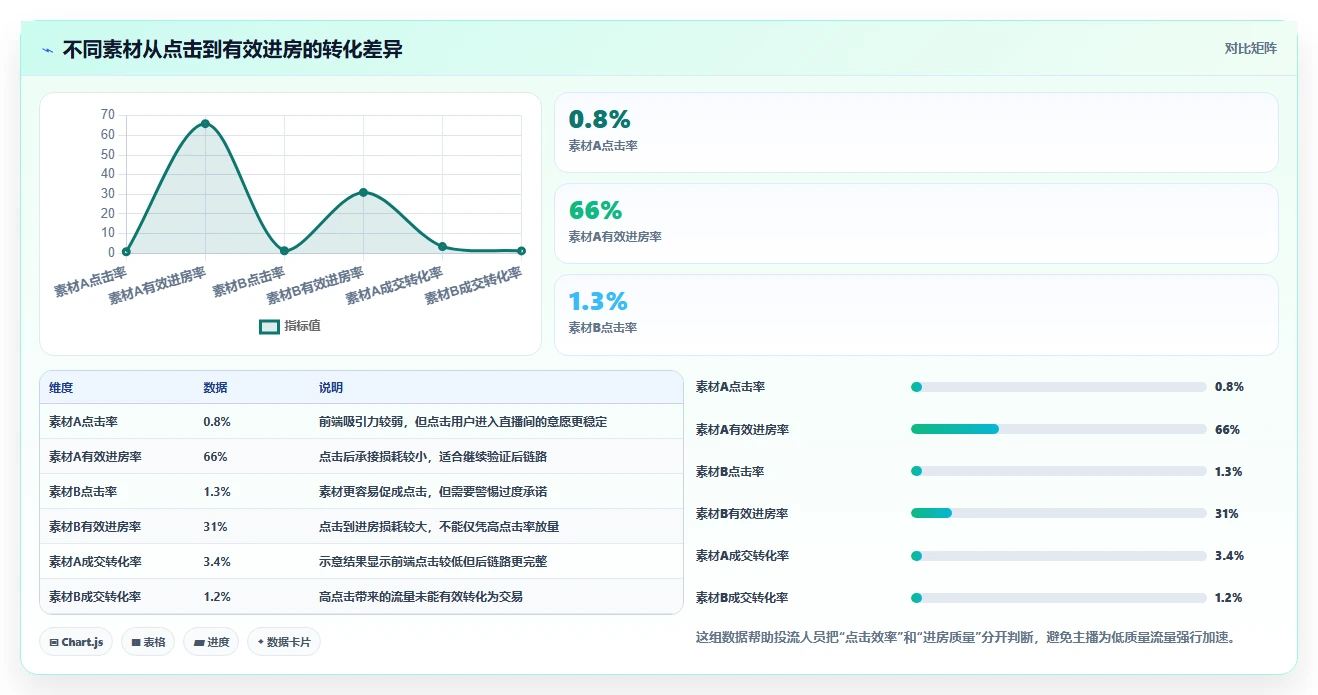The height and width of the screenshot is (695, 1318).
Task: Click the 31% value beside progress bar
Action: click(1227, 514)
